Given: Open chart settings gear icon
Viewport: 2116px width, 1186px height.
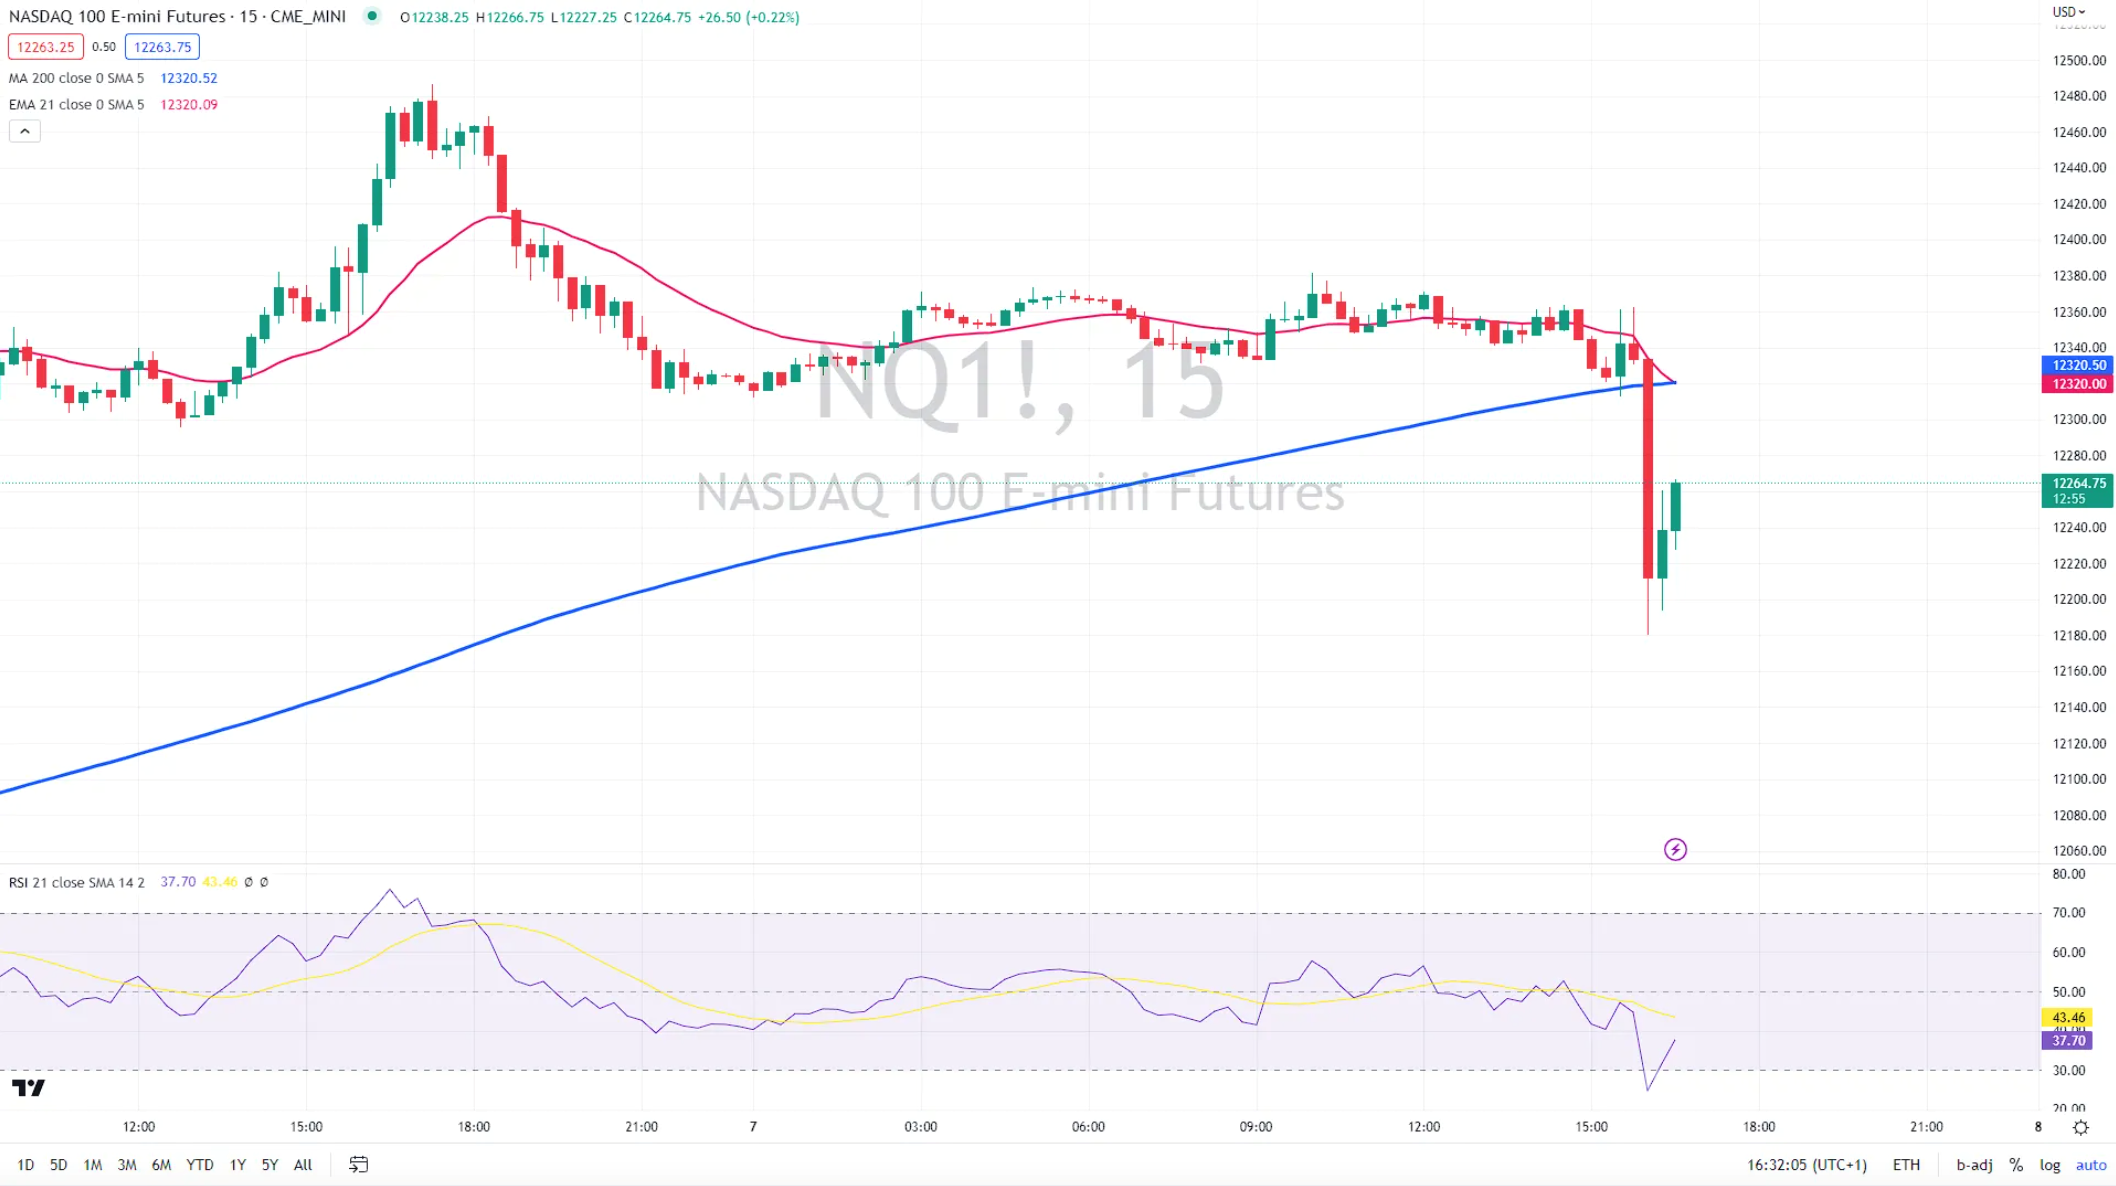Looking at the screenshot, I should click(2081, 1127).
